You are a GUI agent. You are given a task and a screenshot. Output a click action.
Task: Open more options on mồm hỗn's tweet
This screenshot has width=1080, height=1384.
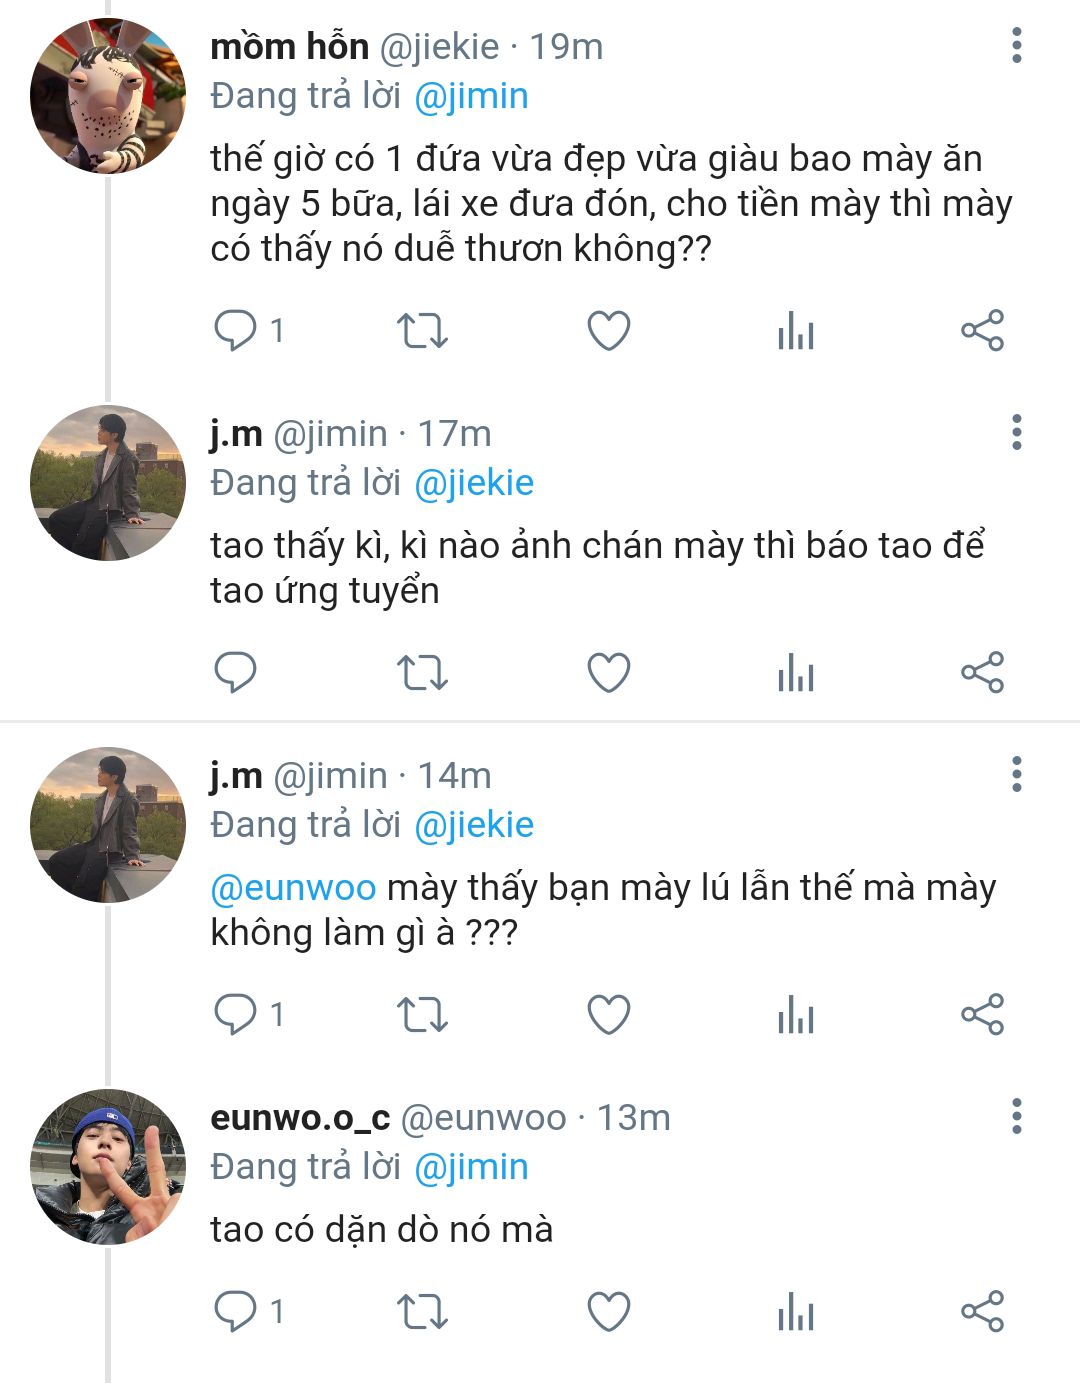1017,46
